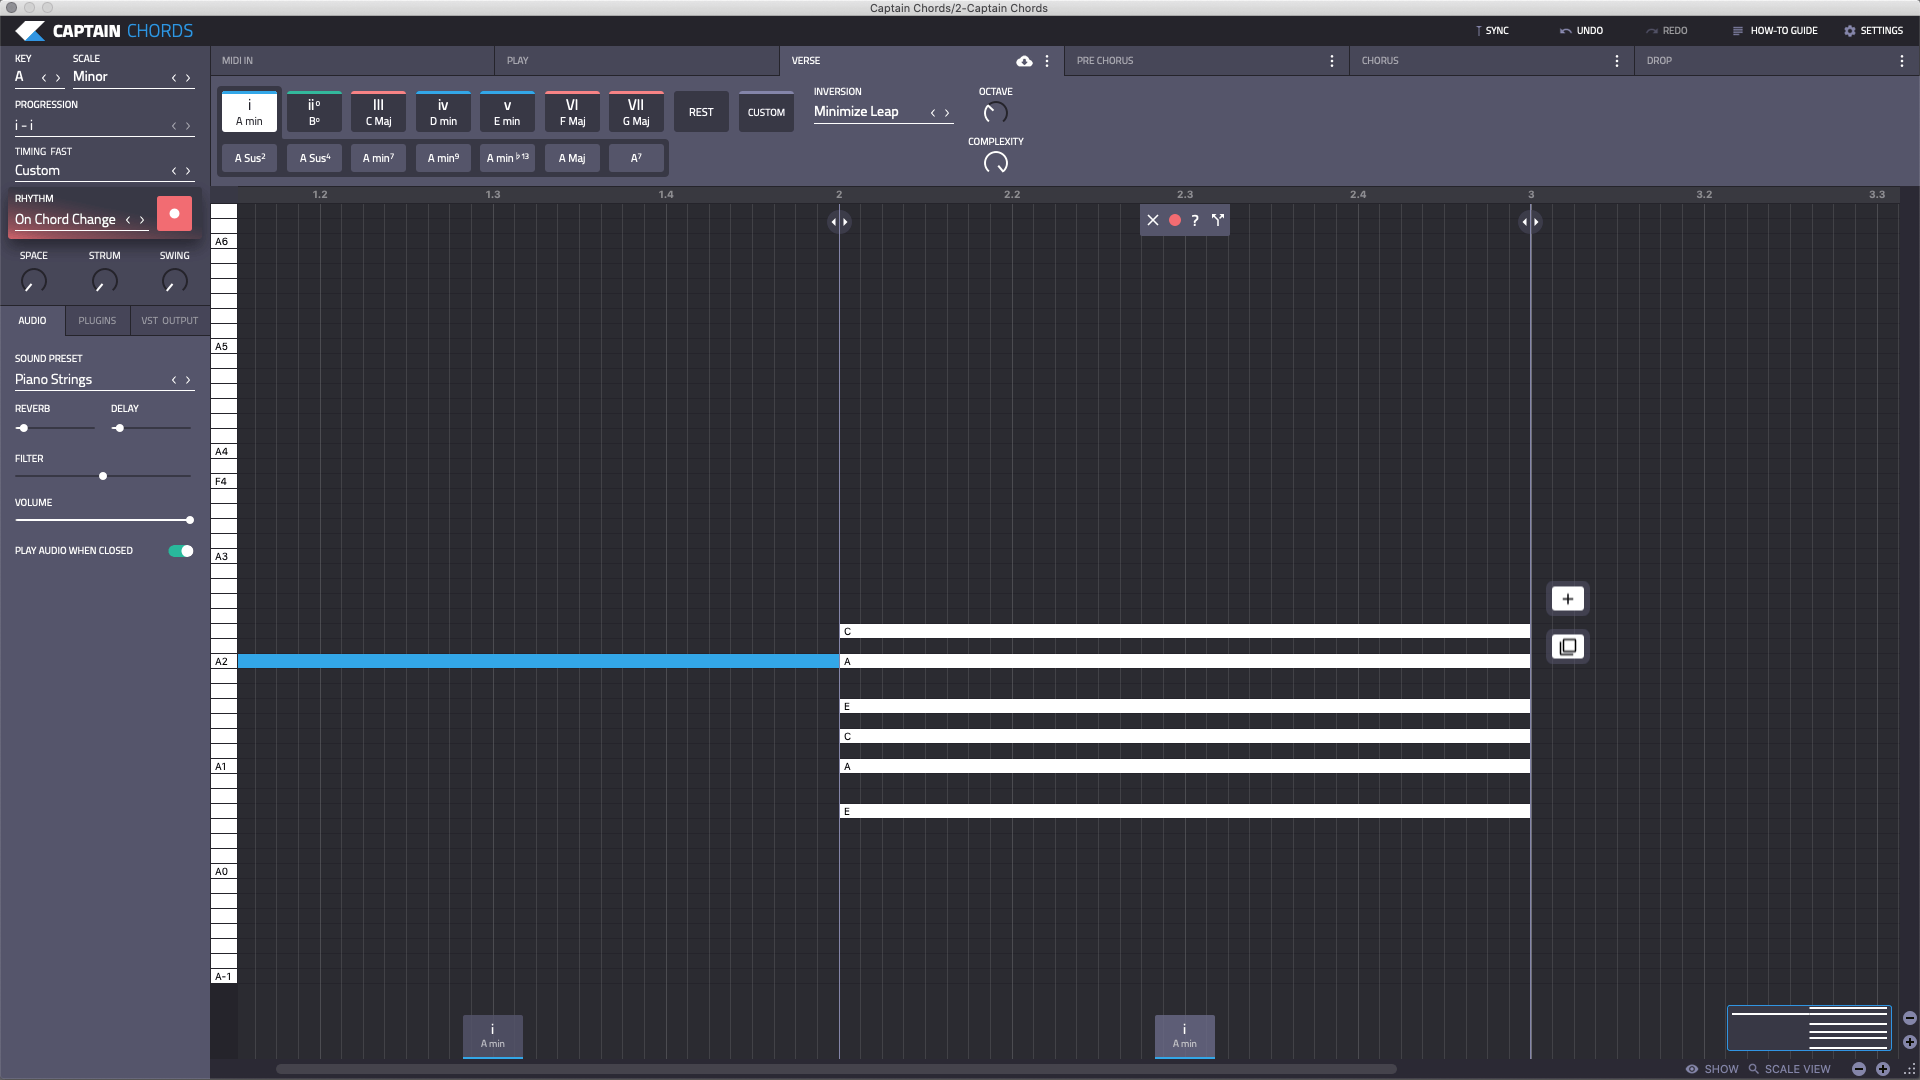The height and width of the screenshot is (1080, 1920).
Task: Select the A Sus2 chord variation
Action: (250, 158)
